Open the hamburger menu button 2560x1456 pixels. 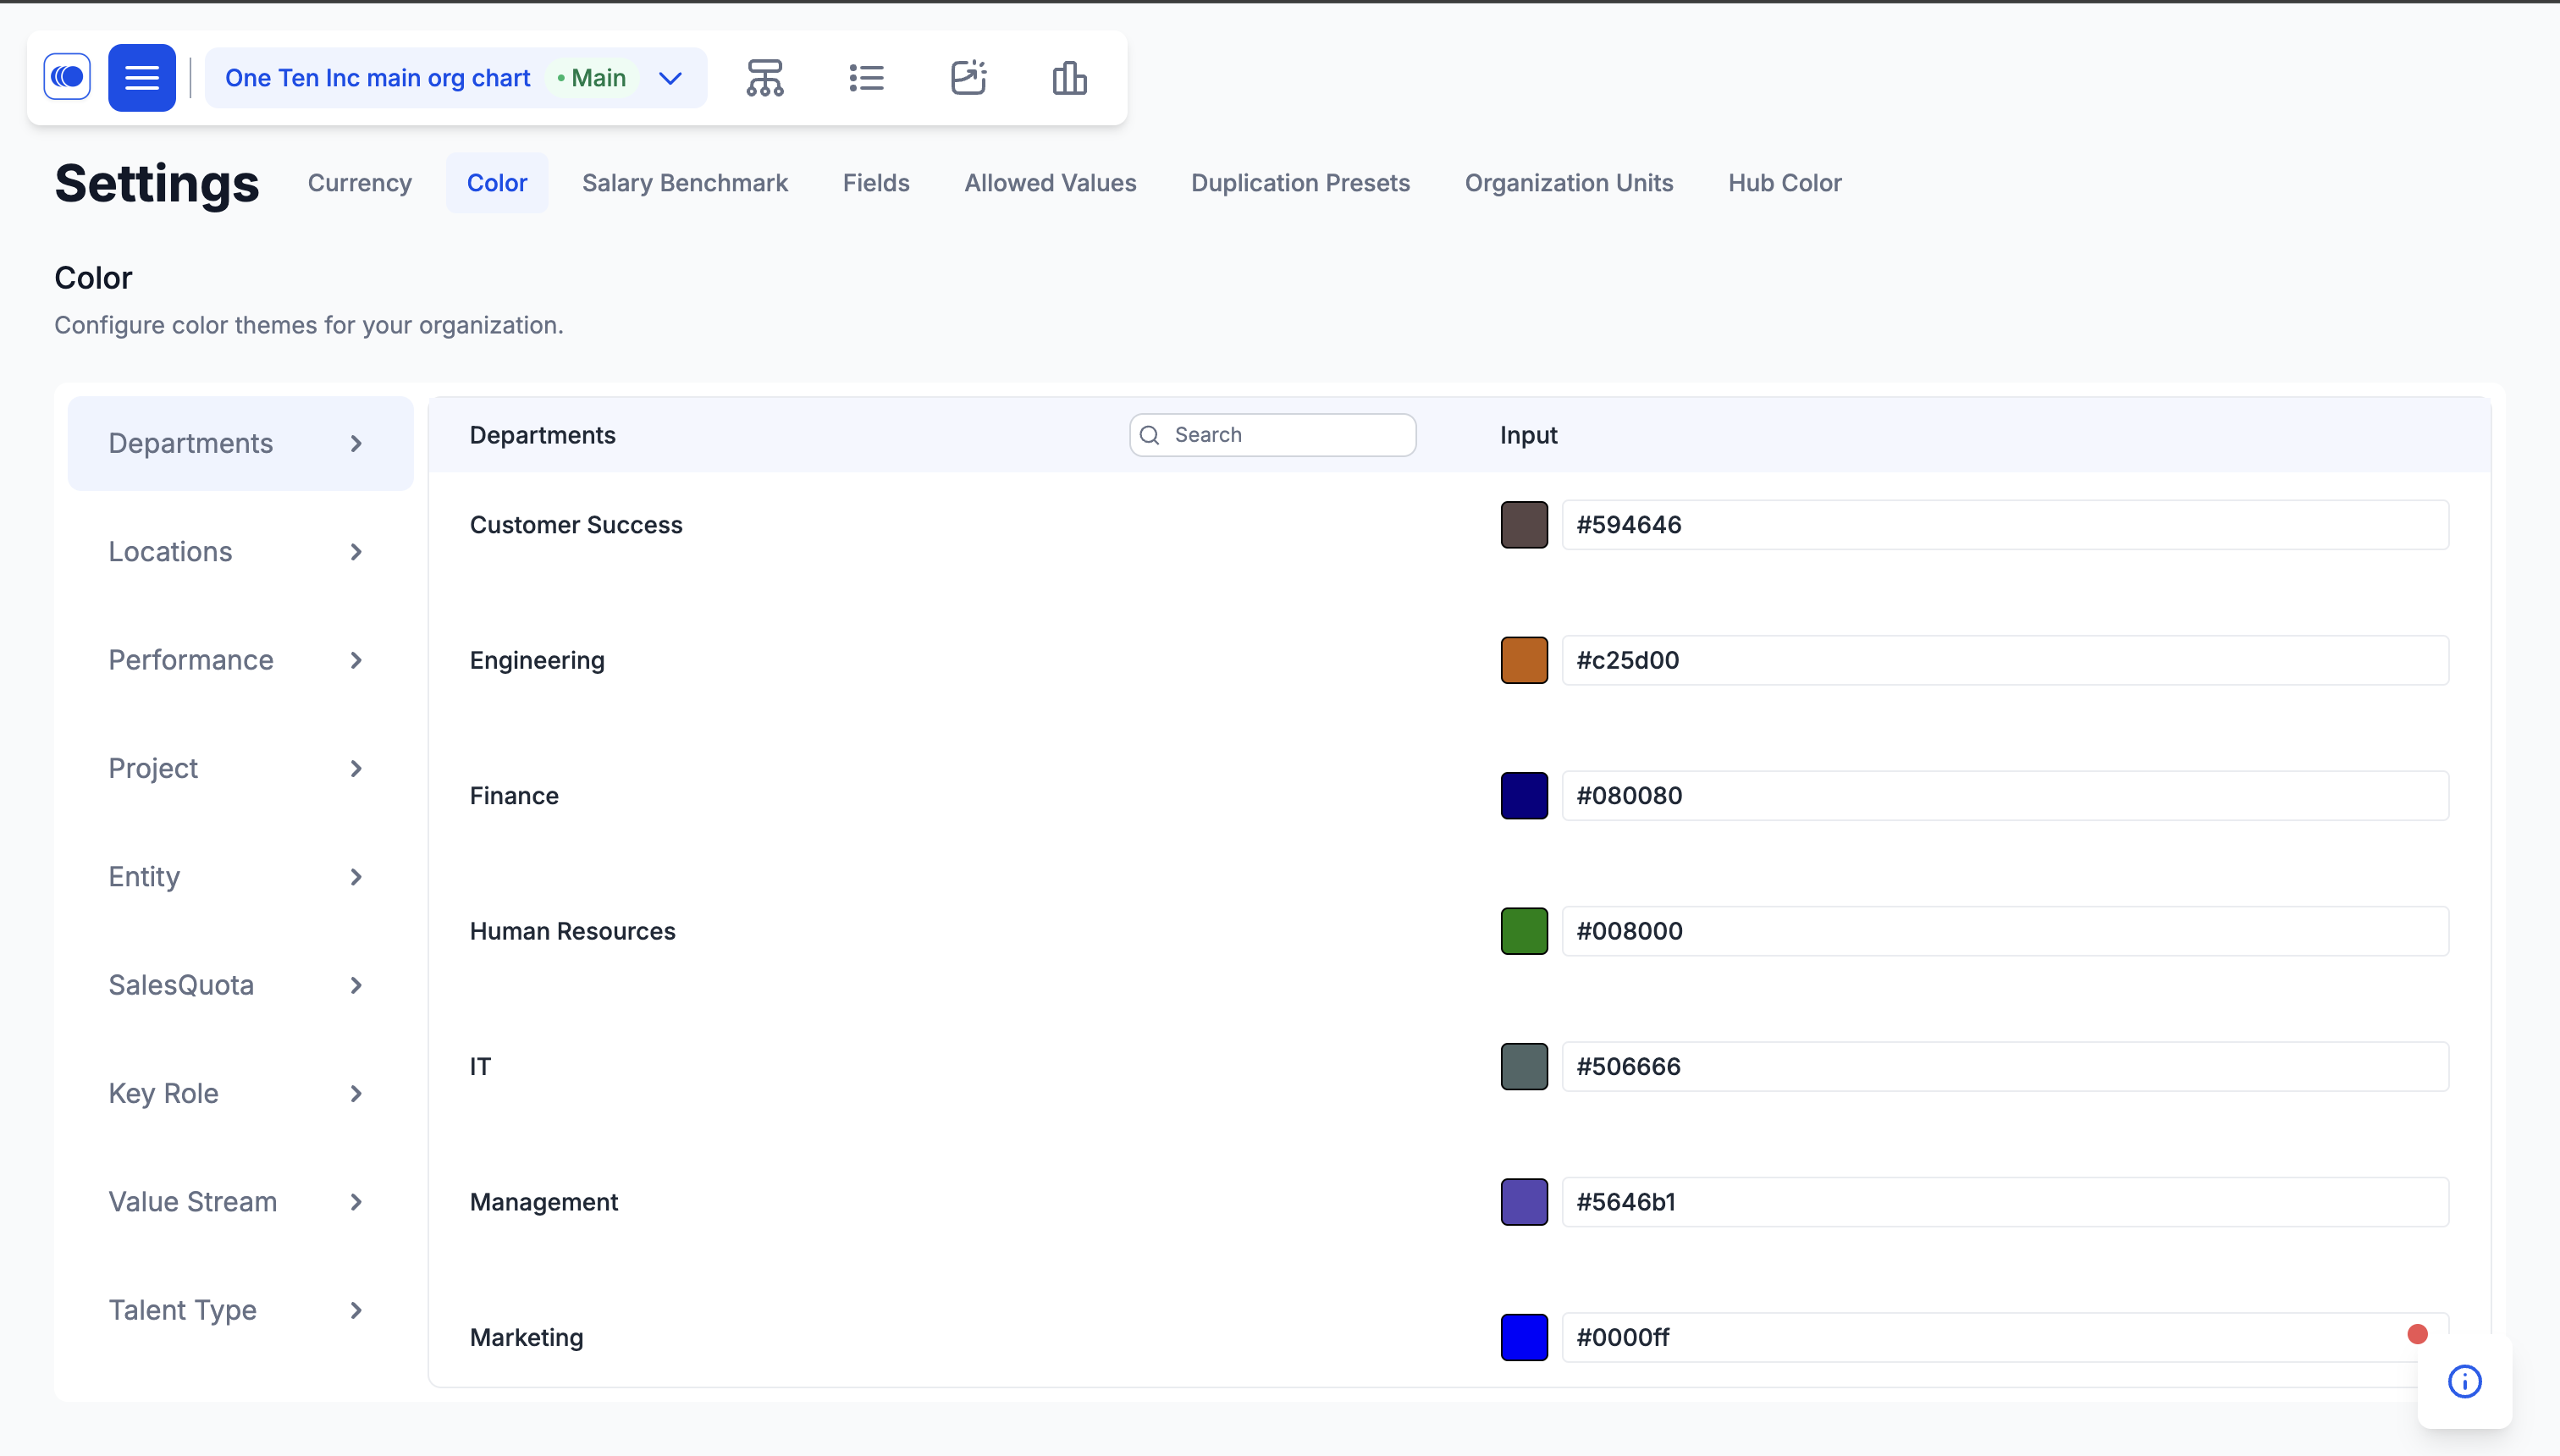click(x=142, y=77)
